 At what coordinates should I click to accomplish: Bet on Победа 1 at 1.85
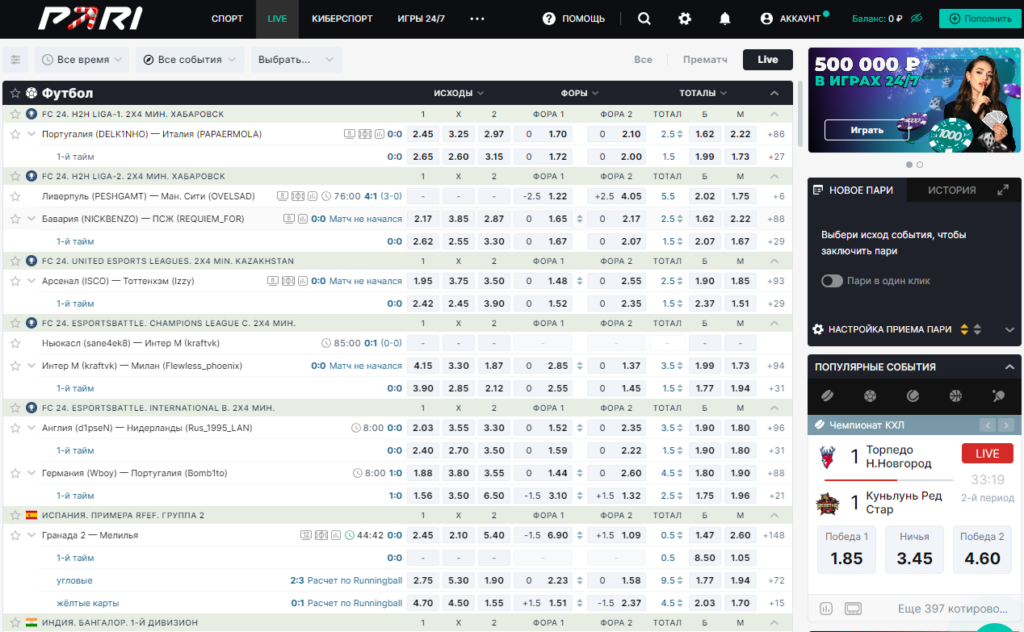tap(846, 550)
